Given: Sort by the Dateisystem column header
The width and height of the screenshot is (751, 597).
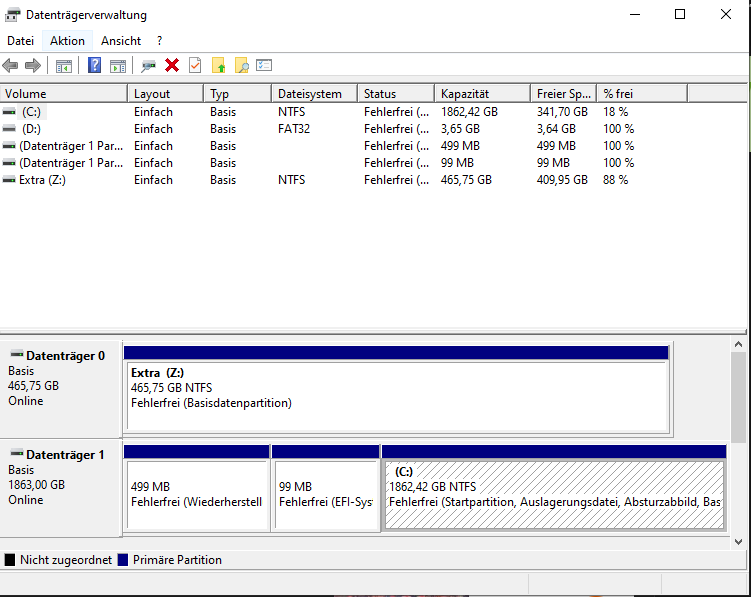Looking at the screenshot, I should [315, 93].
